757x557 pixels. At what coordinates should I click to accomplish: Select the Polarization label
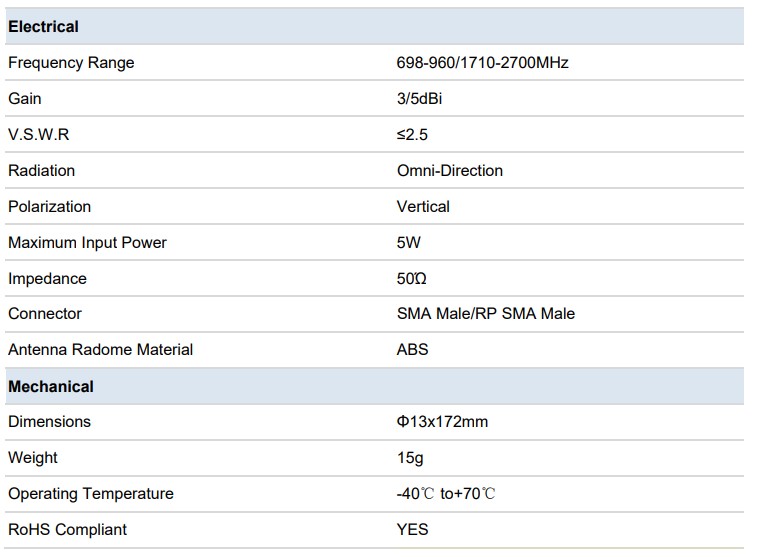[x=49, y=207]
